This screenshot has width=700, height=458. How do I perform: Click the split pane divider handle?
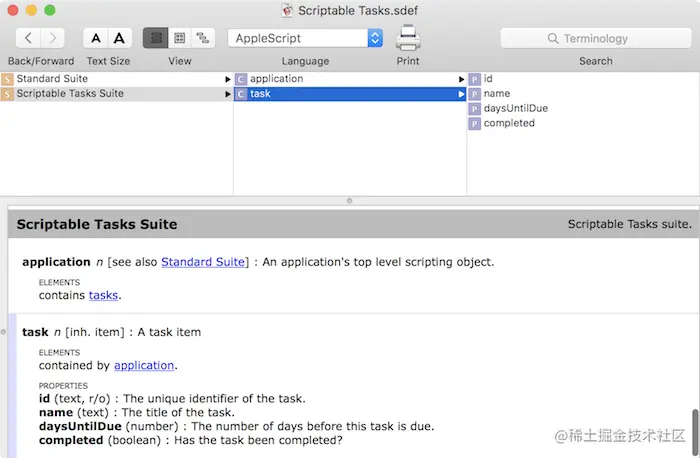350,201
